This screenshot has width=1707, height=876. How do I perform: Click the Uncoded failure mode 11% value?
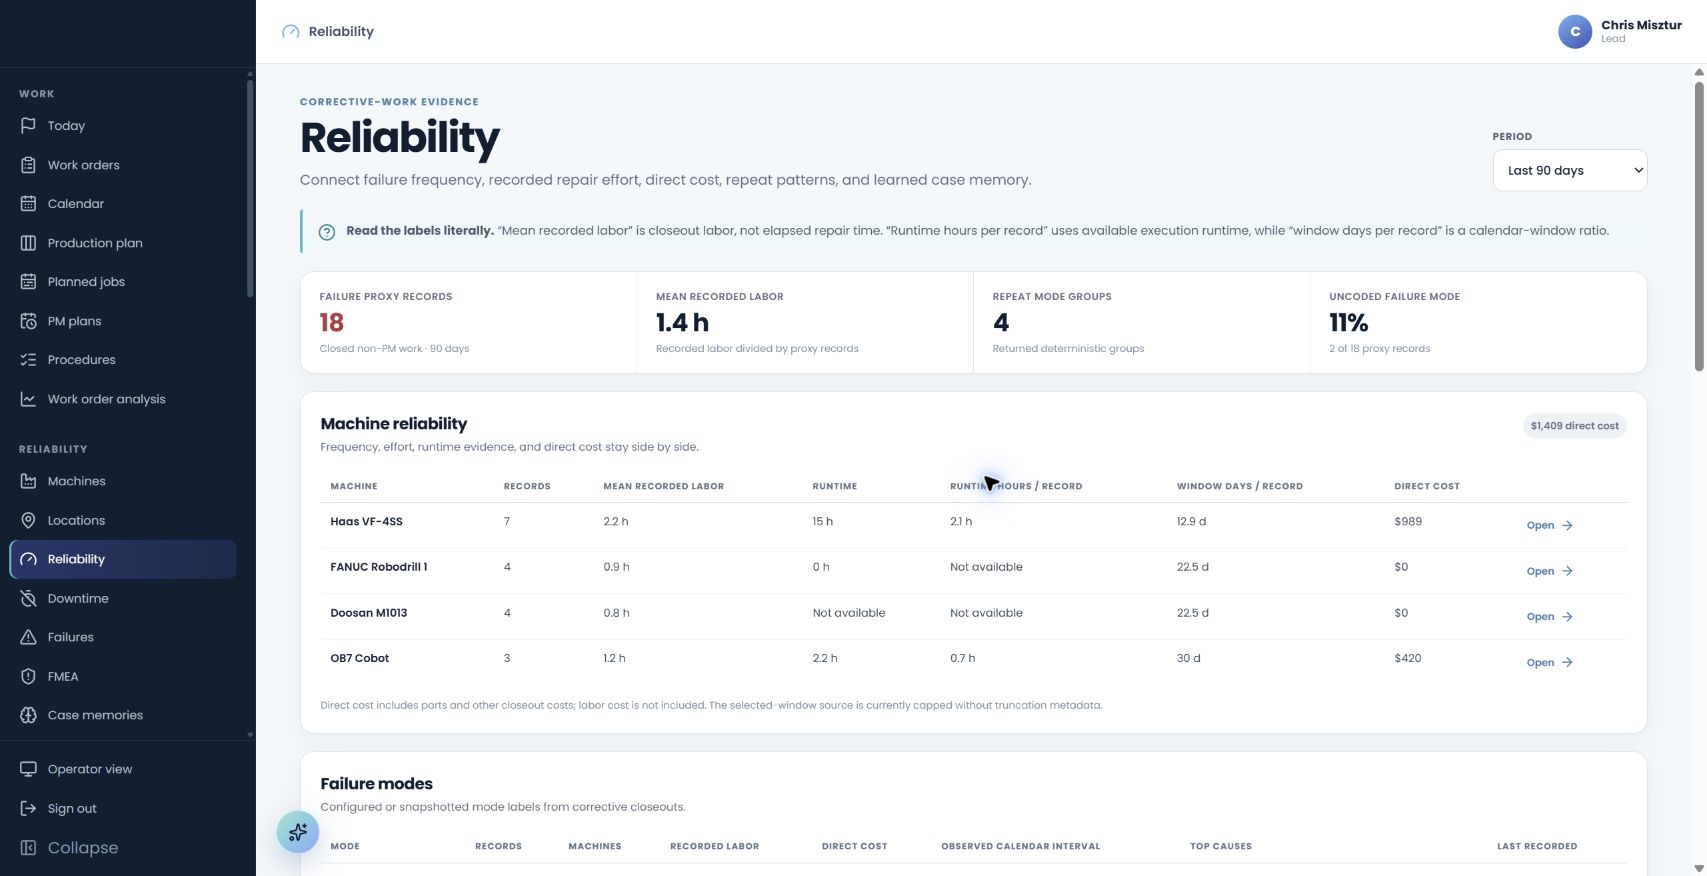(x=1348, y=323)
